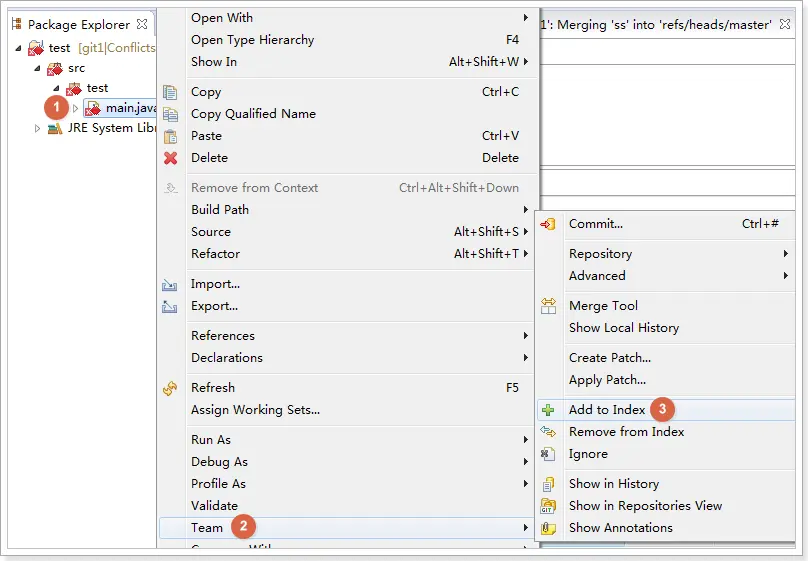Expand the main.java tree node arrow
808x561 pixels.
75,108
